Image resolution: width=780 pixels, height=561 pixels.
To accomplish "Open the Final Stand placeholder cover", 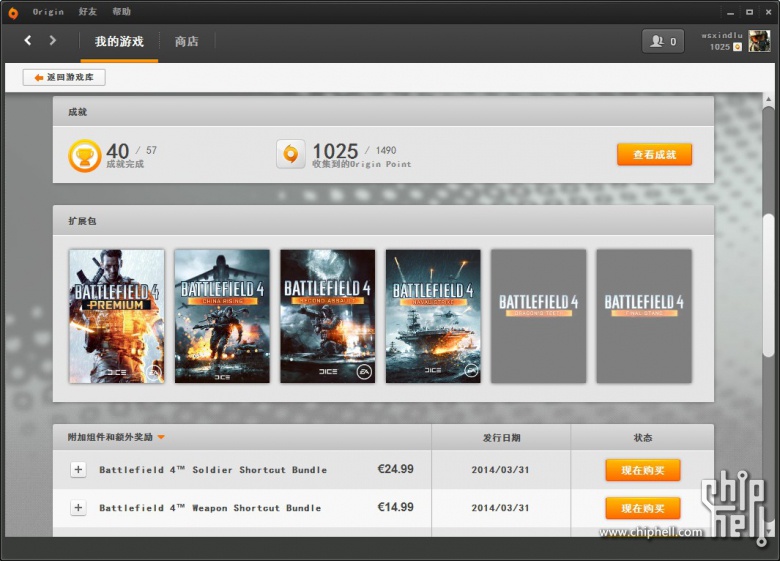I will [644, 316].
